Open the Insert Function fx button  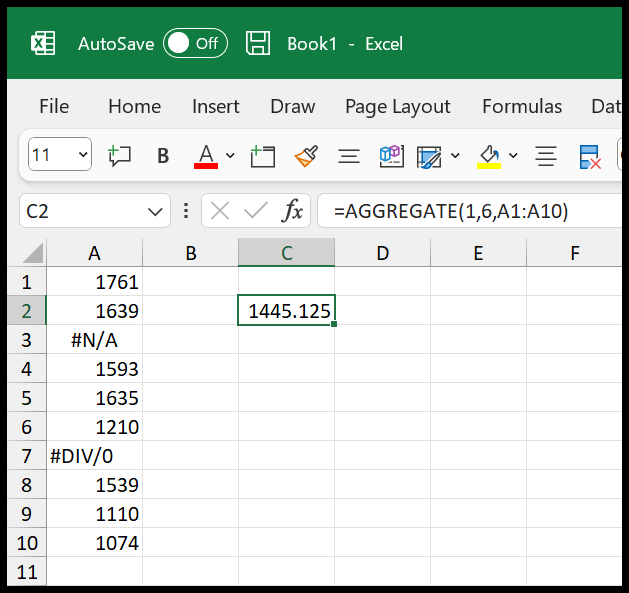point(292,210)
